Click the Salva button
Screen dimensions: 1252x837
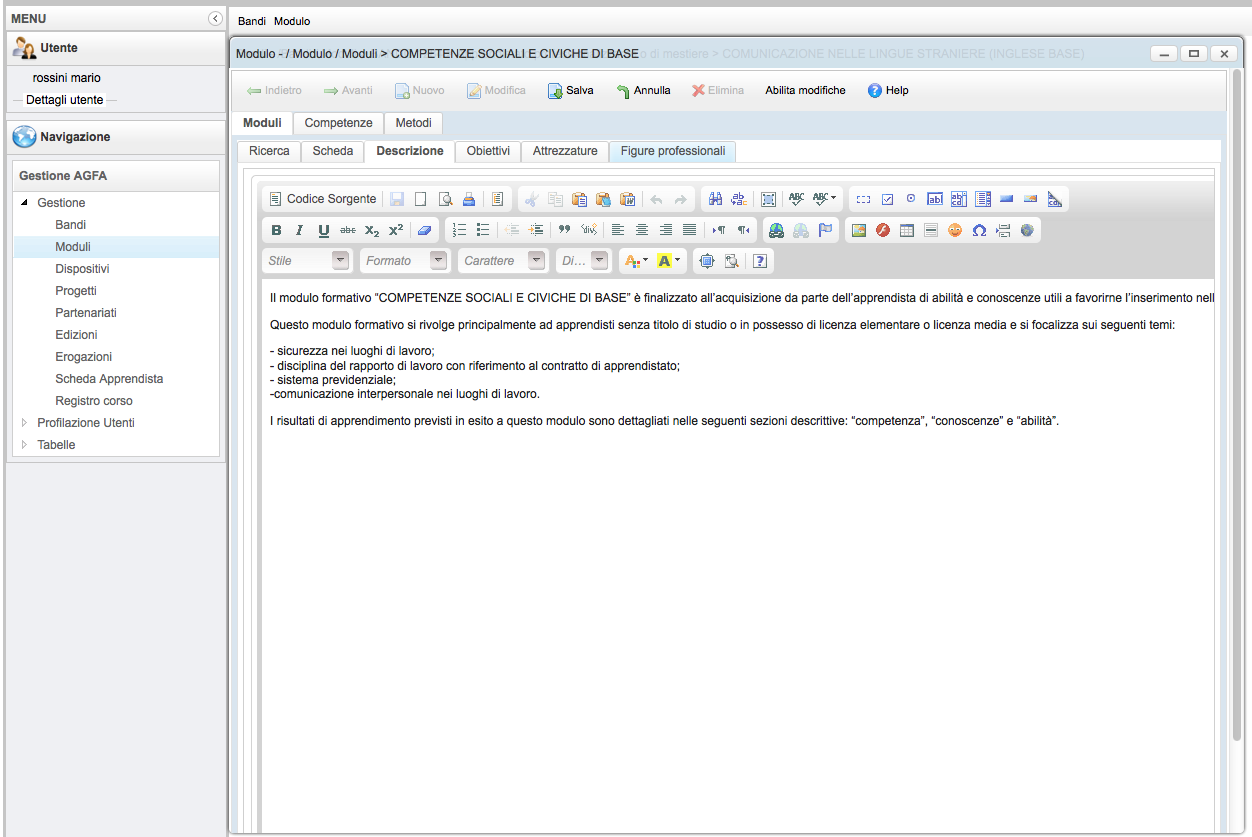[x=570, y=90]
